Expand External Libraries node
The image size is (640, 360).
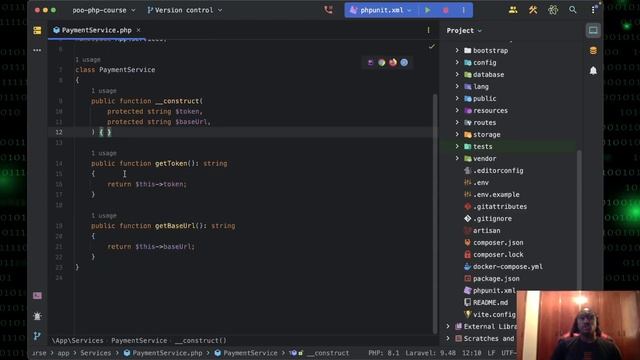[x=448, y=327]
